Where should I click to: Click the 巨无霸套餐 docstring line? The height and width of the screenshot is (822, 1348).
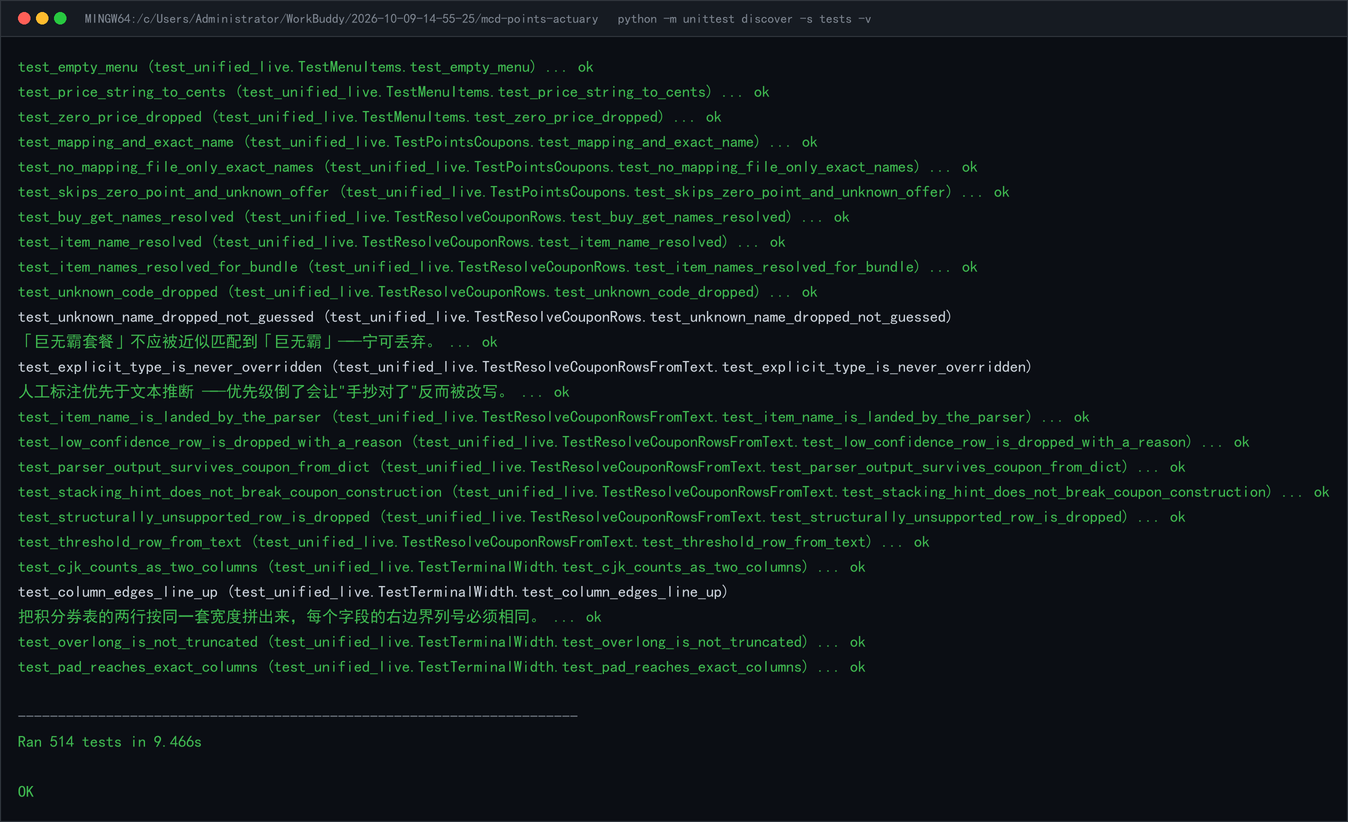(x=257, y=342)
